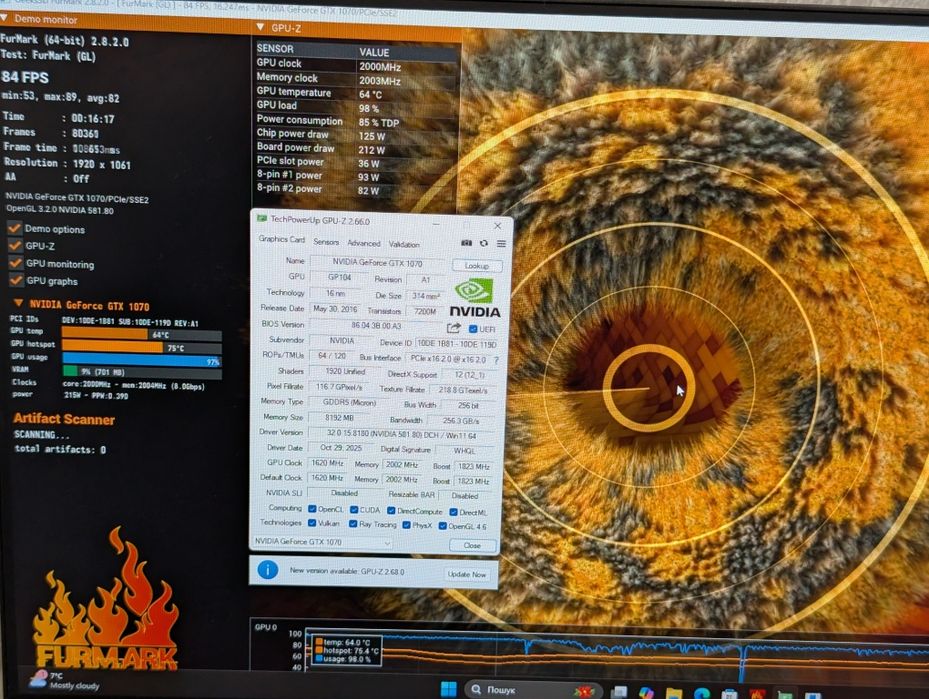This screenshot has width=929, height=699.
Task: Click the Driver Version field
Action: (x=402, y=435)
